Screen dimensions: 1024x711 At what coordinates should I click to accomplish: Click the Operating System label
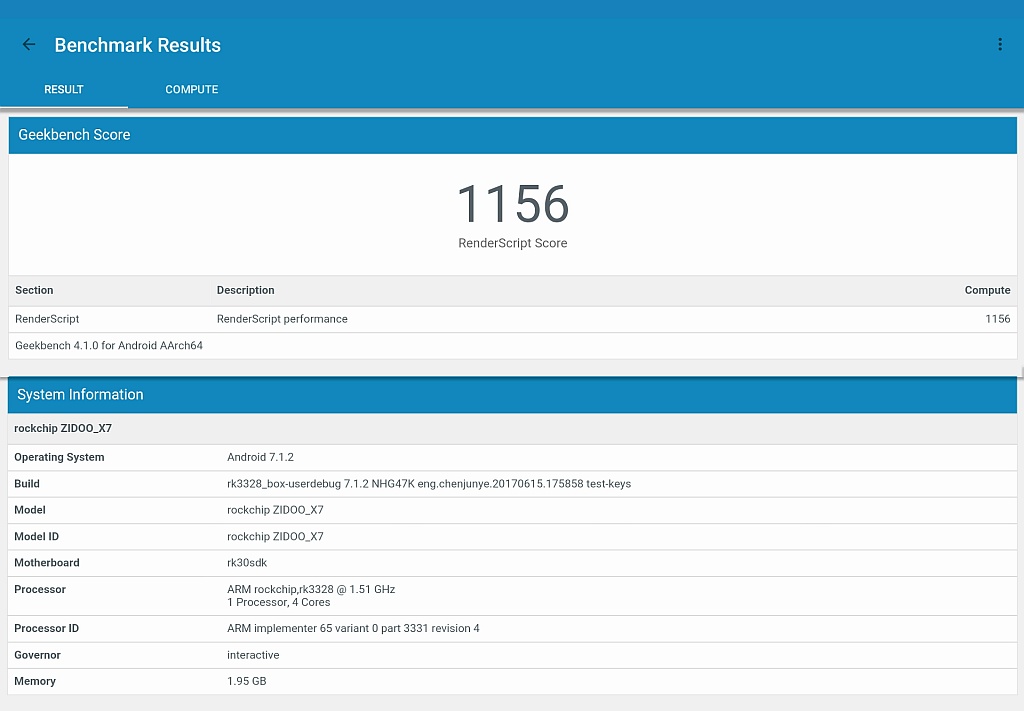click(x=59, y=457)
